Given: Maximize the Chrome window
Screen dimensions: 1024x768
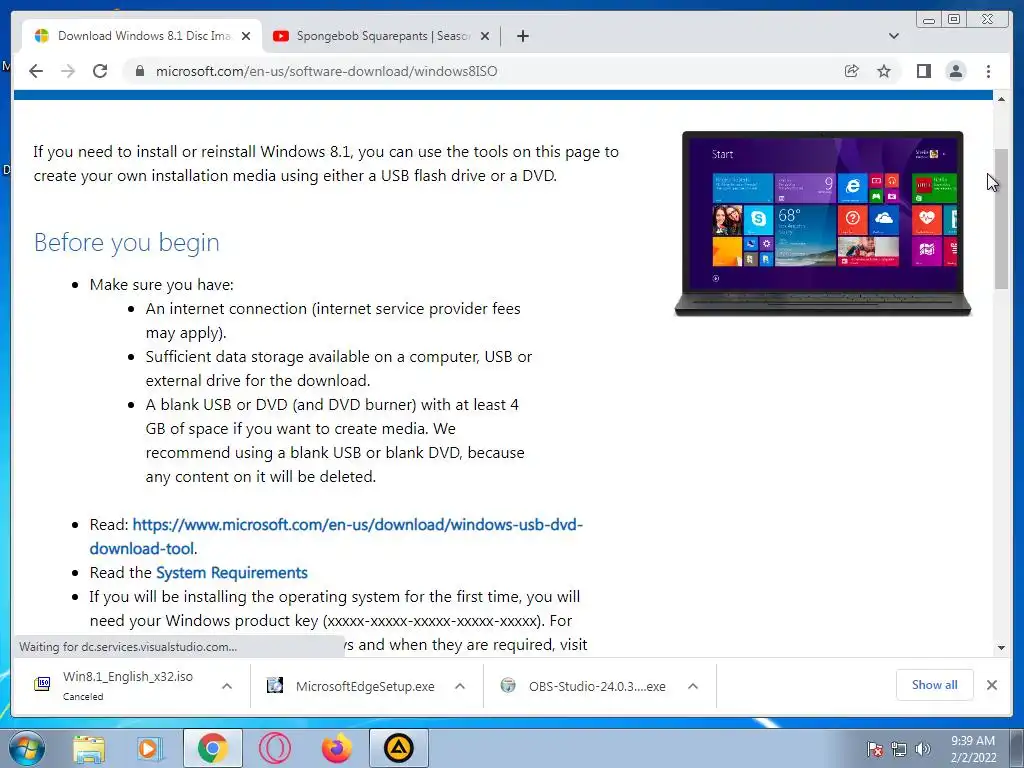Looking at the screenshot, I should point(954,20).
